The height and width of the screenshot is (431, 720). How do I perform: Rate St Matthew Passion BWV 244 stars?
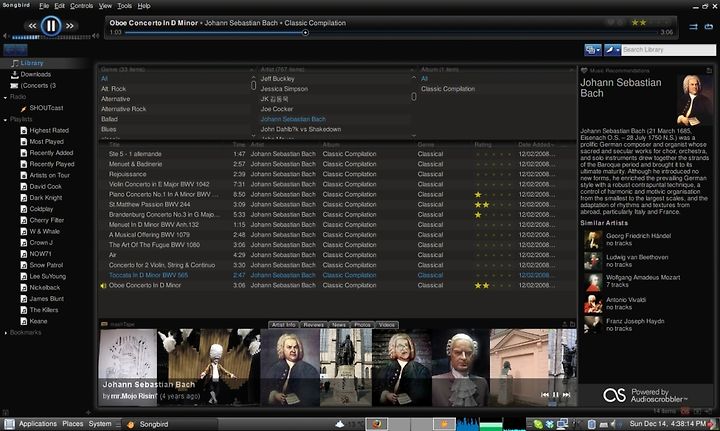494,205
